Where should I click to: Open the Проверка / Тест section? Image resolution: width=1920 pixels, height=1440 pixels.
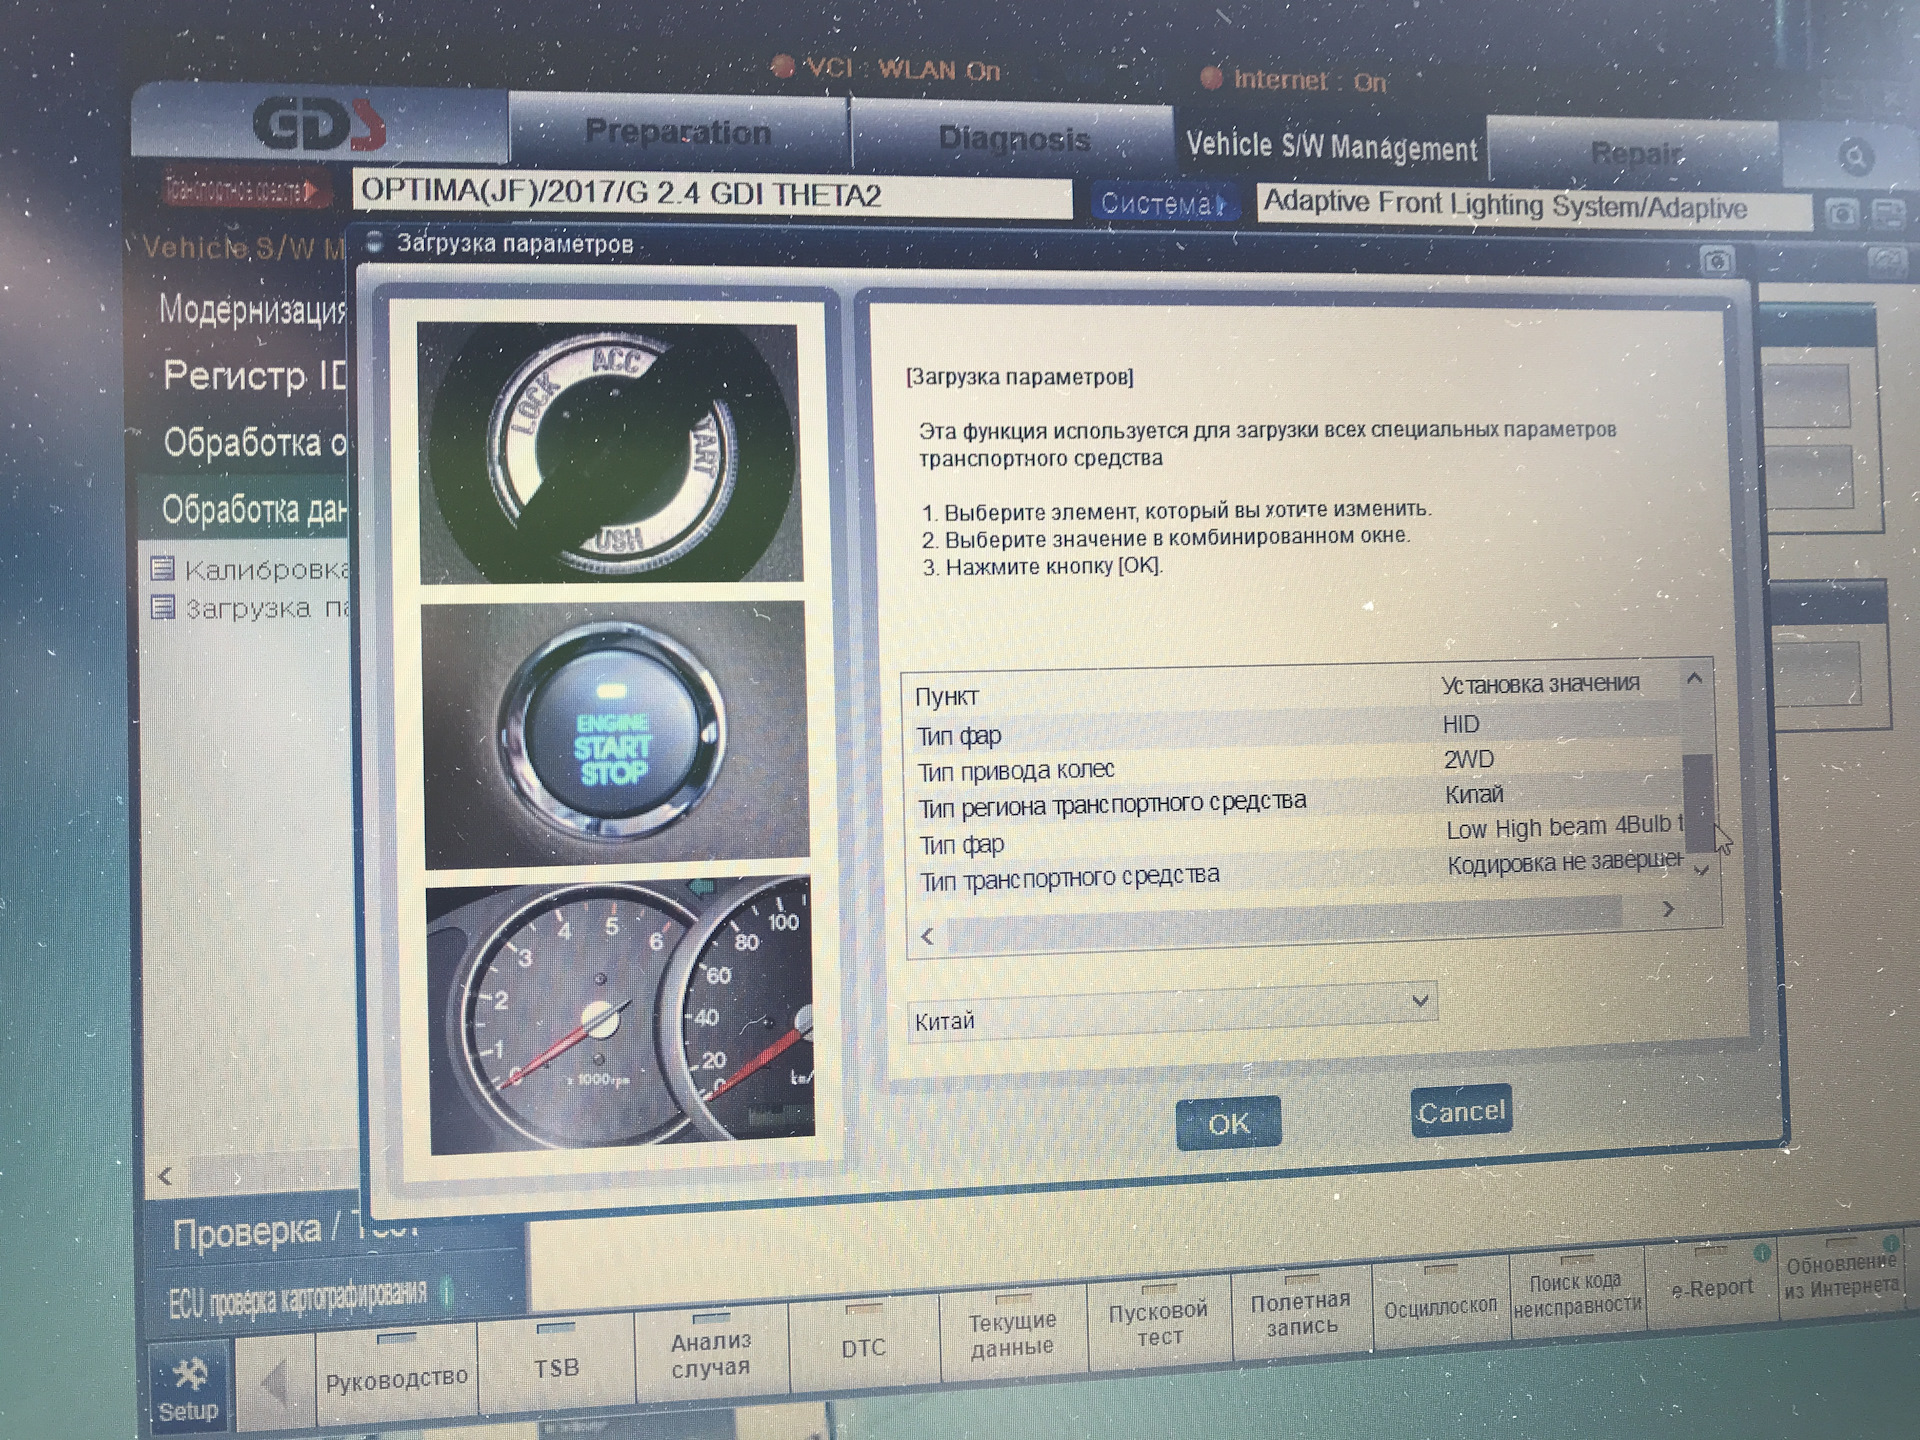[x=295, y=1232]
